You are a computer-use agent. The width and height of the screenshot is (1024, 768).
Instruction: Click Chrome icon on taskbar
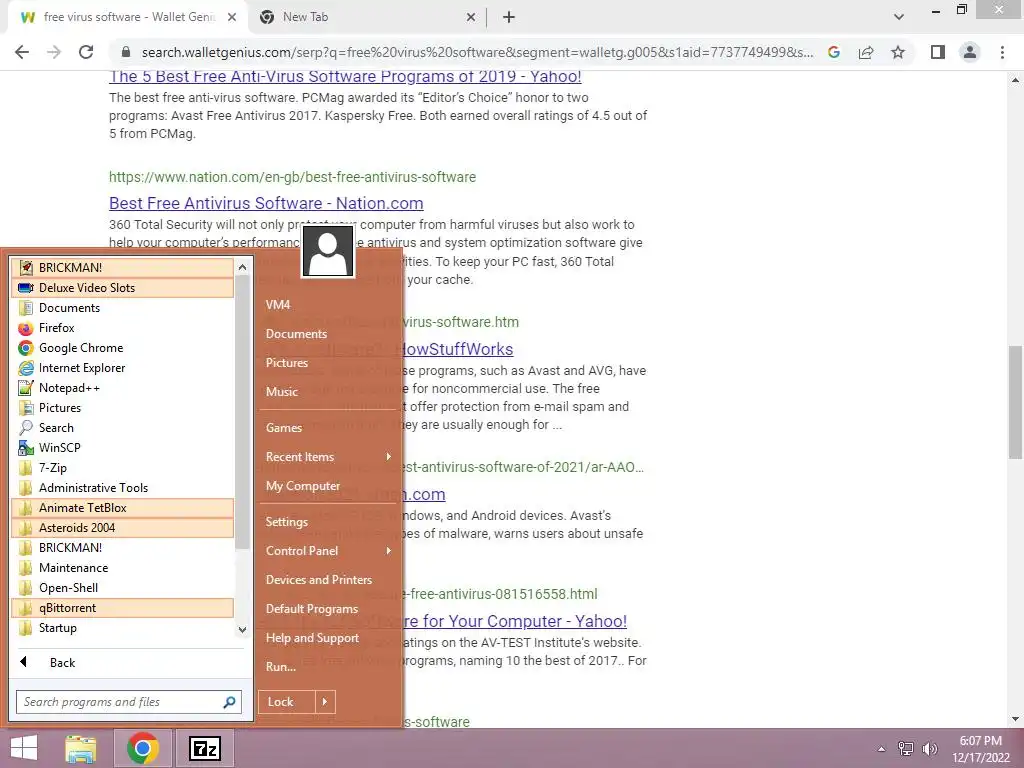pyautogui.click(x=143, y=748)
